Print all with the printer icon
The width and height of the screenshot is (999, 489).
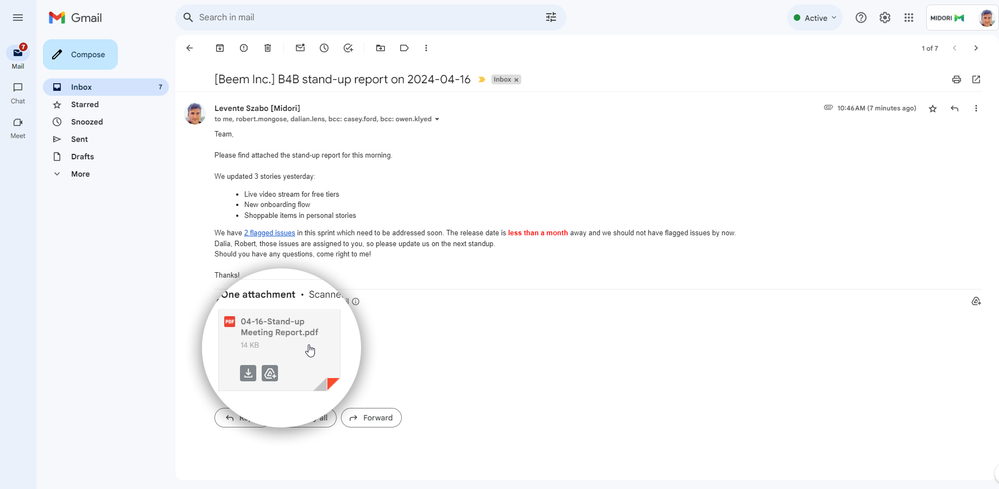(x=956, y=80)
